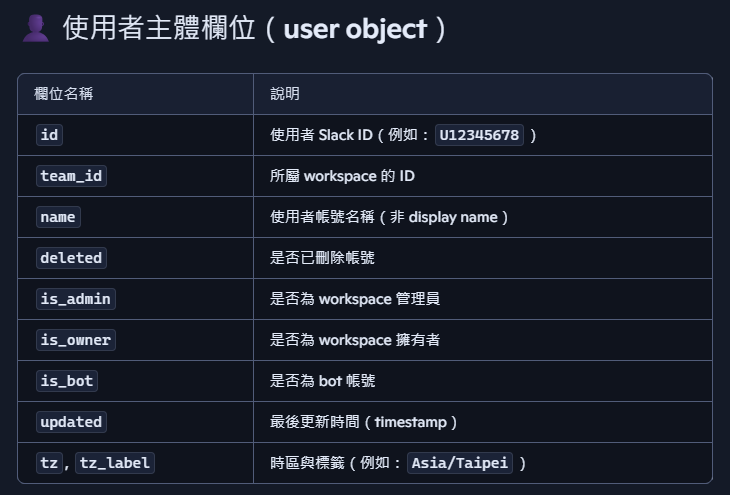Click the U12345678 example code
This screenshot has width=730, height=495.
[479, 135]
